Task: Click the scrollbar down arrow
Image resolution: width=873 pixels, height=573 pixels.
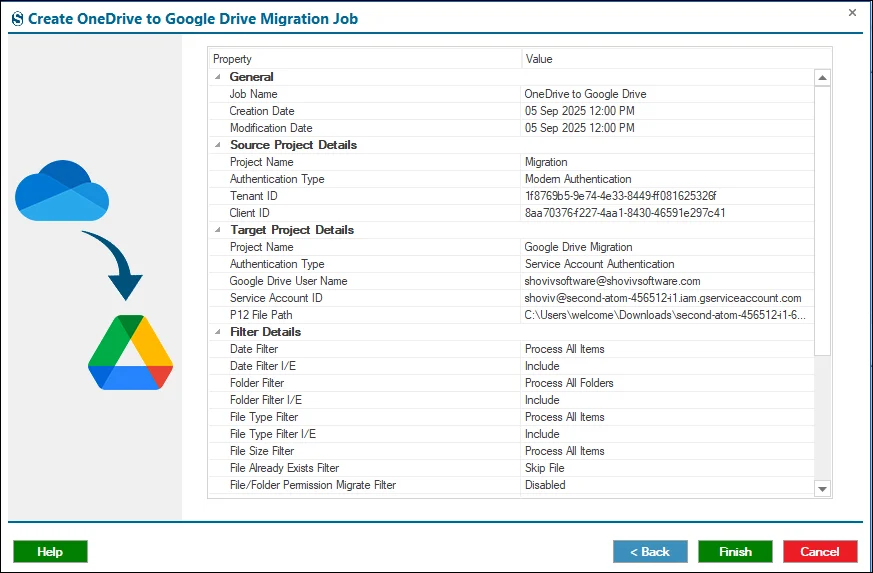Action: click(x=822, y=488)
